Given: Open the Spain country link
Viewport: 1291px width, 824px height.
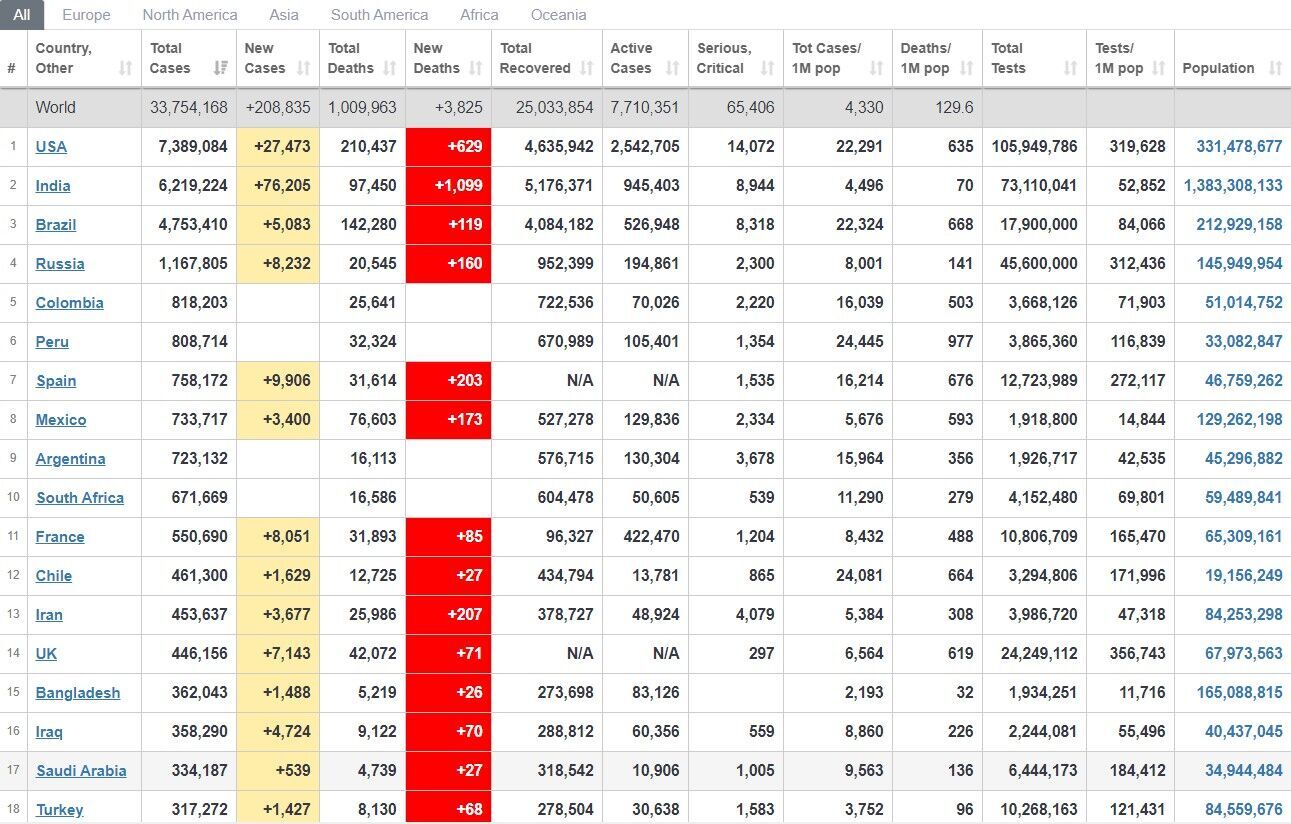Looking at the screenshot, I should (x=56, y=380).
